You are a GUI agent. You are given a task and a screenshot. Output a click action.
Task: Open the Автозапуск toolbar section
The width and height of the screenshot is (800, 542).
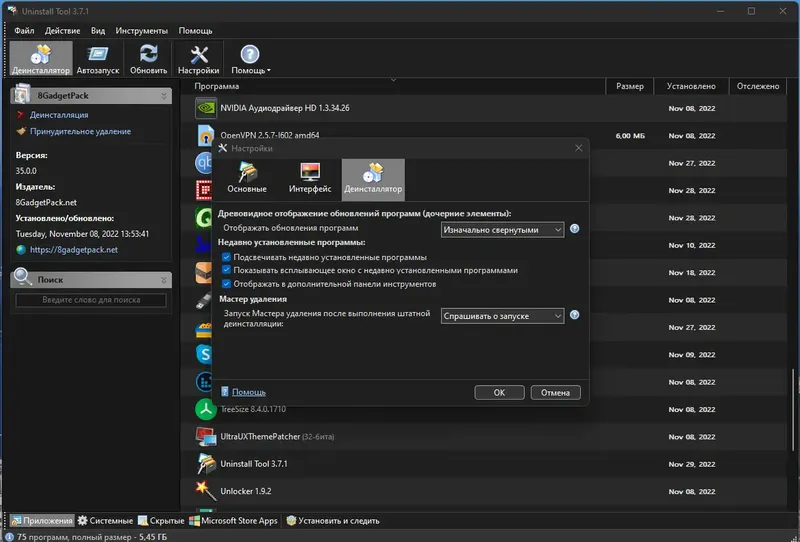[97, 59]
